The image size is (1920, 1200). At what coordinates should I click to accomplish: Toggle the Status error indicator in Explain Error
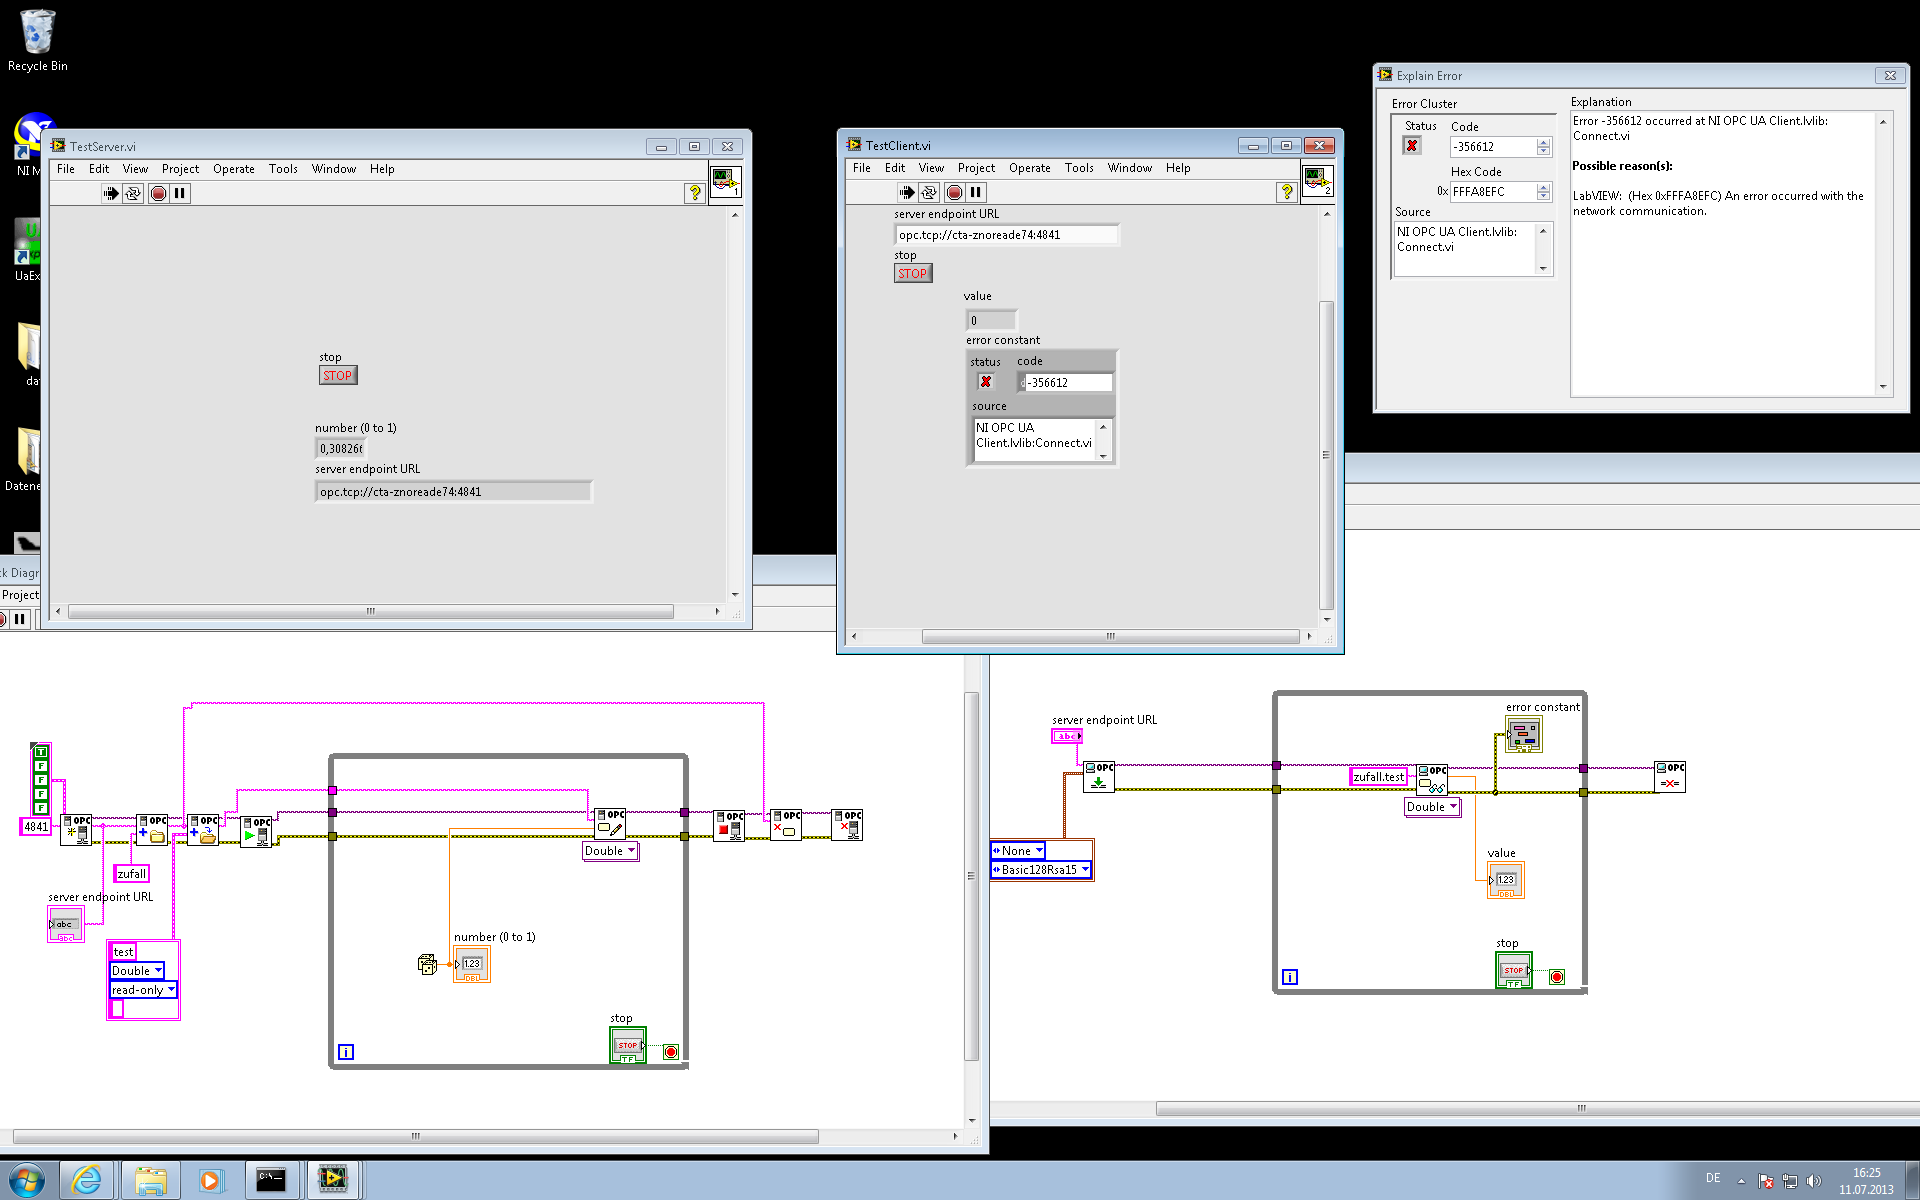[x=1412, y=146]
